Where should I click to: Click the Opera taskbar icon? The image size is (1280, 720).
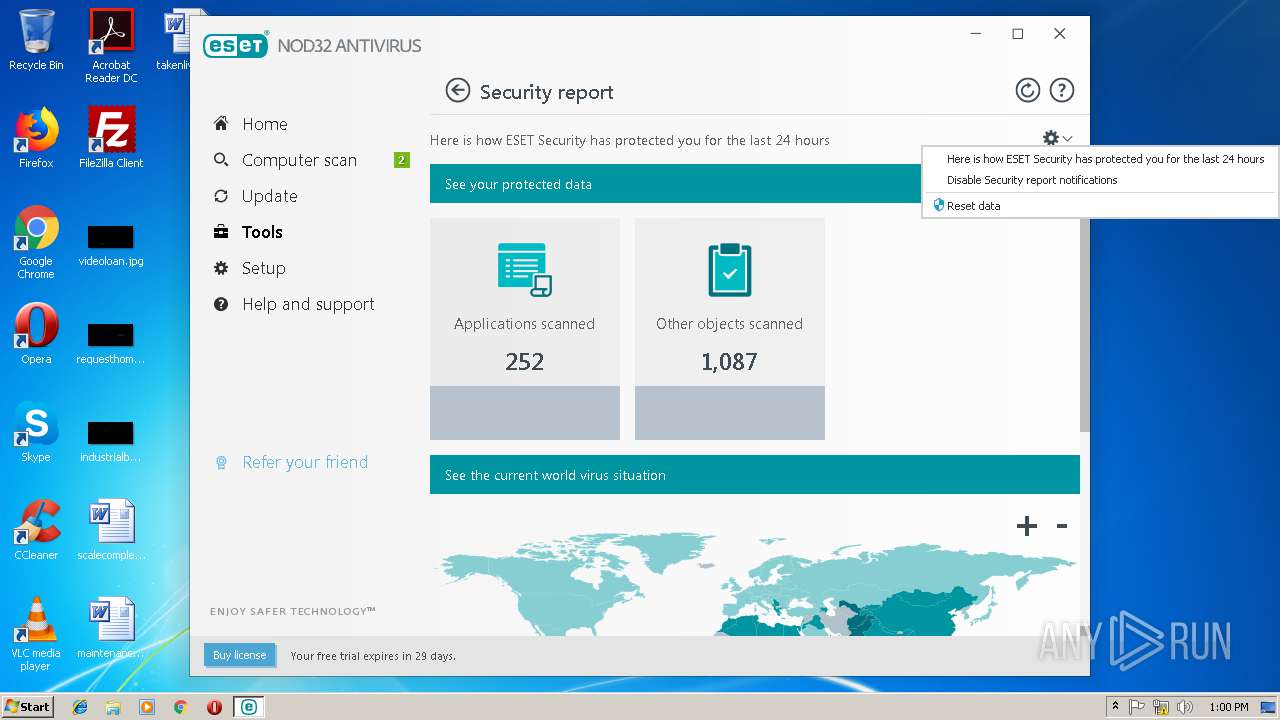coord(214,707)
